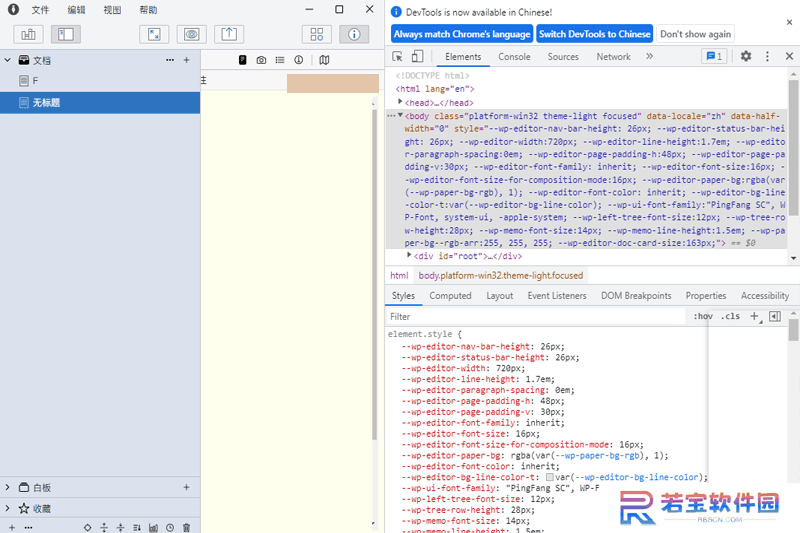Switch to the Network tab

click(x=613, y=57)
